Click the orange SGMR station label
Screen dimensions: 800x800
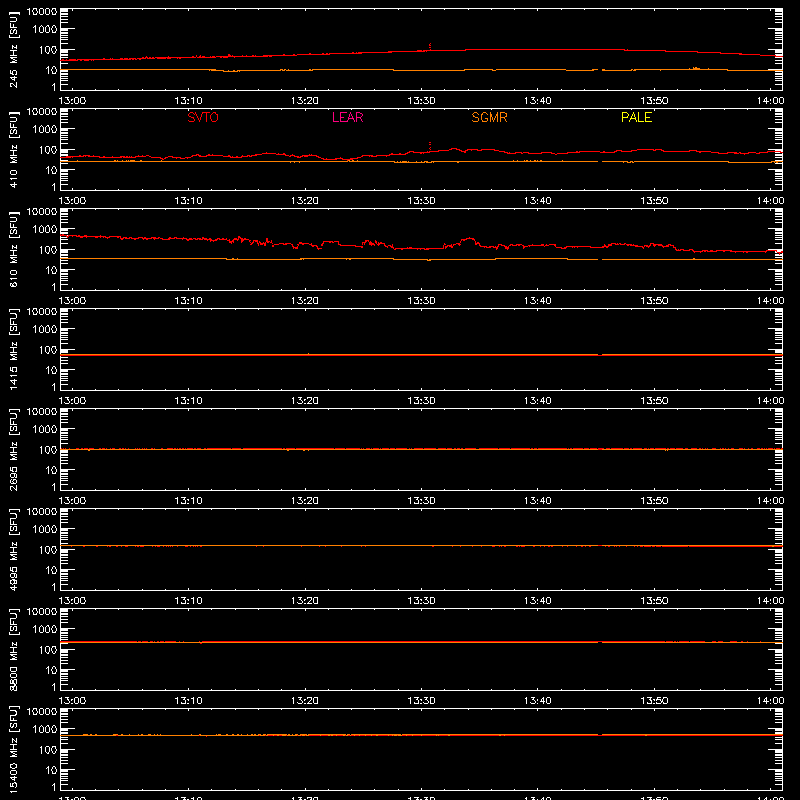(x=489, y=117)
